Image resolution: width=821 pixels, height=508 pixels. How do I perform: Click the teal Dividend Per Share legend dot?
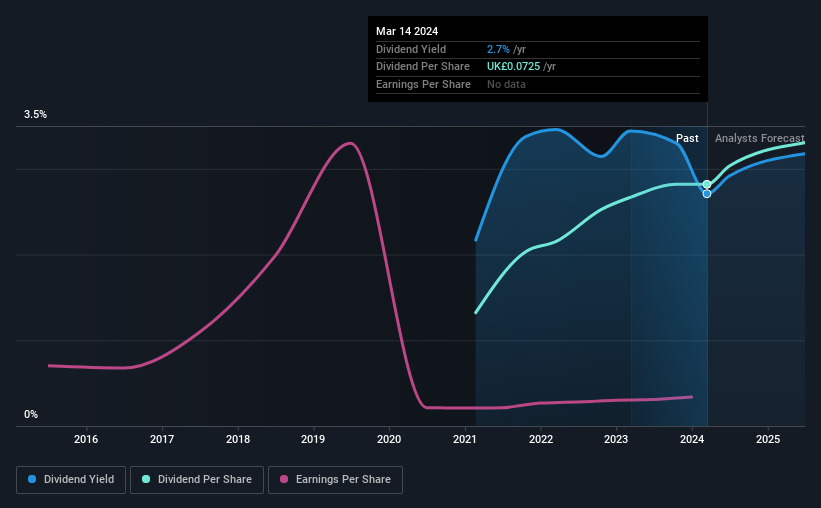pos(146,479)
